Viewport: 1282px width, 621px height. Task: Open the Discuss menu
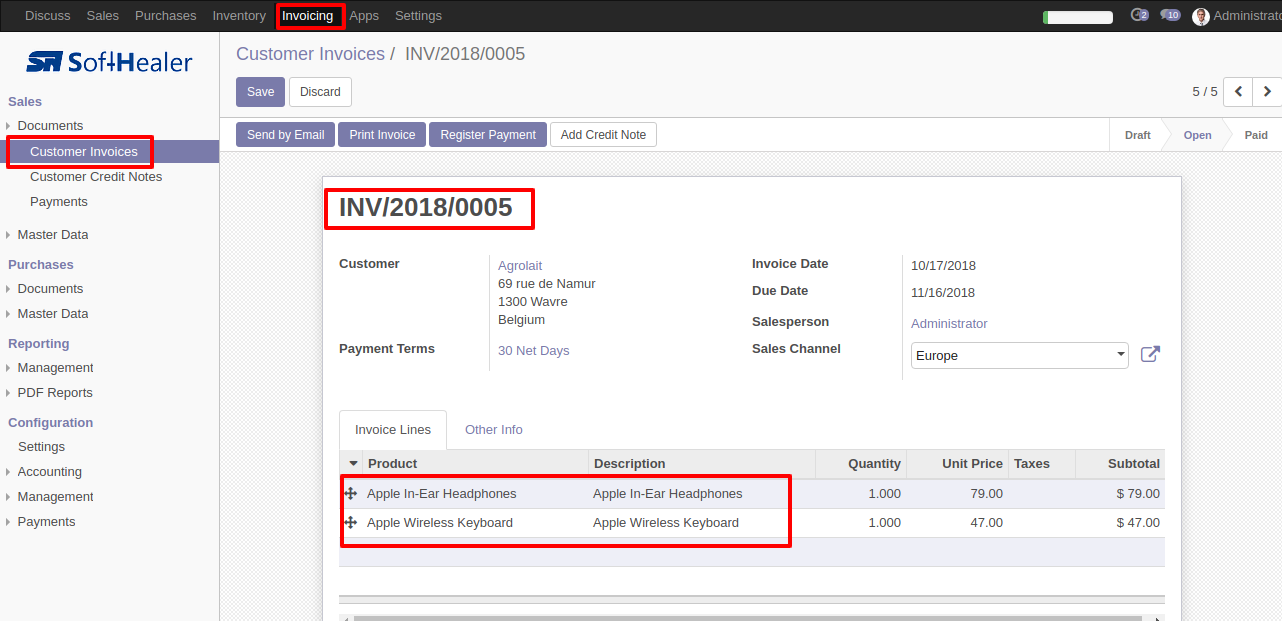pyautogui.click(x=47, y=16)
